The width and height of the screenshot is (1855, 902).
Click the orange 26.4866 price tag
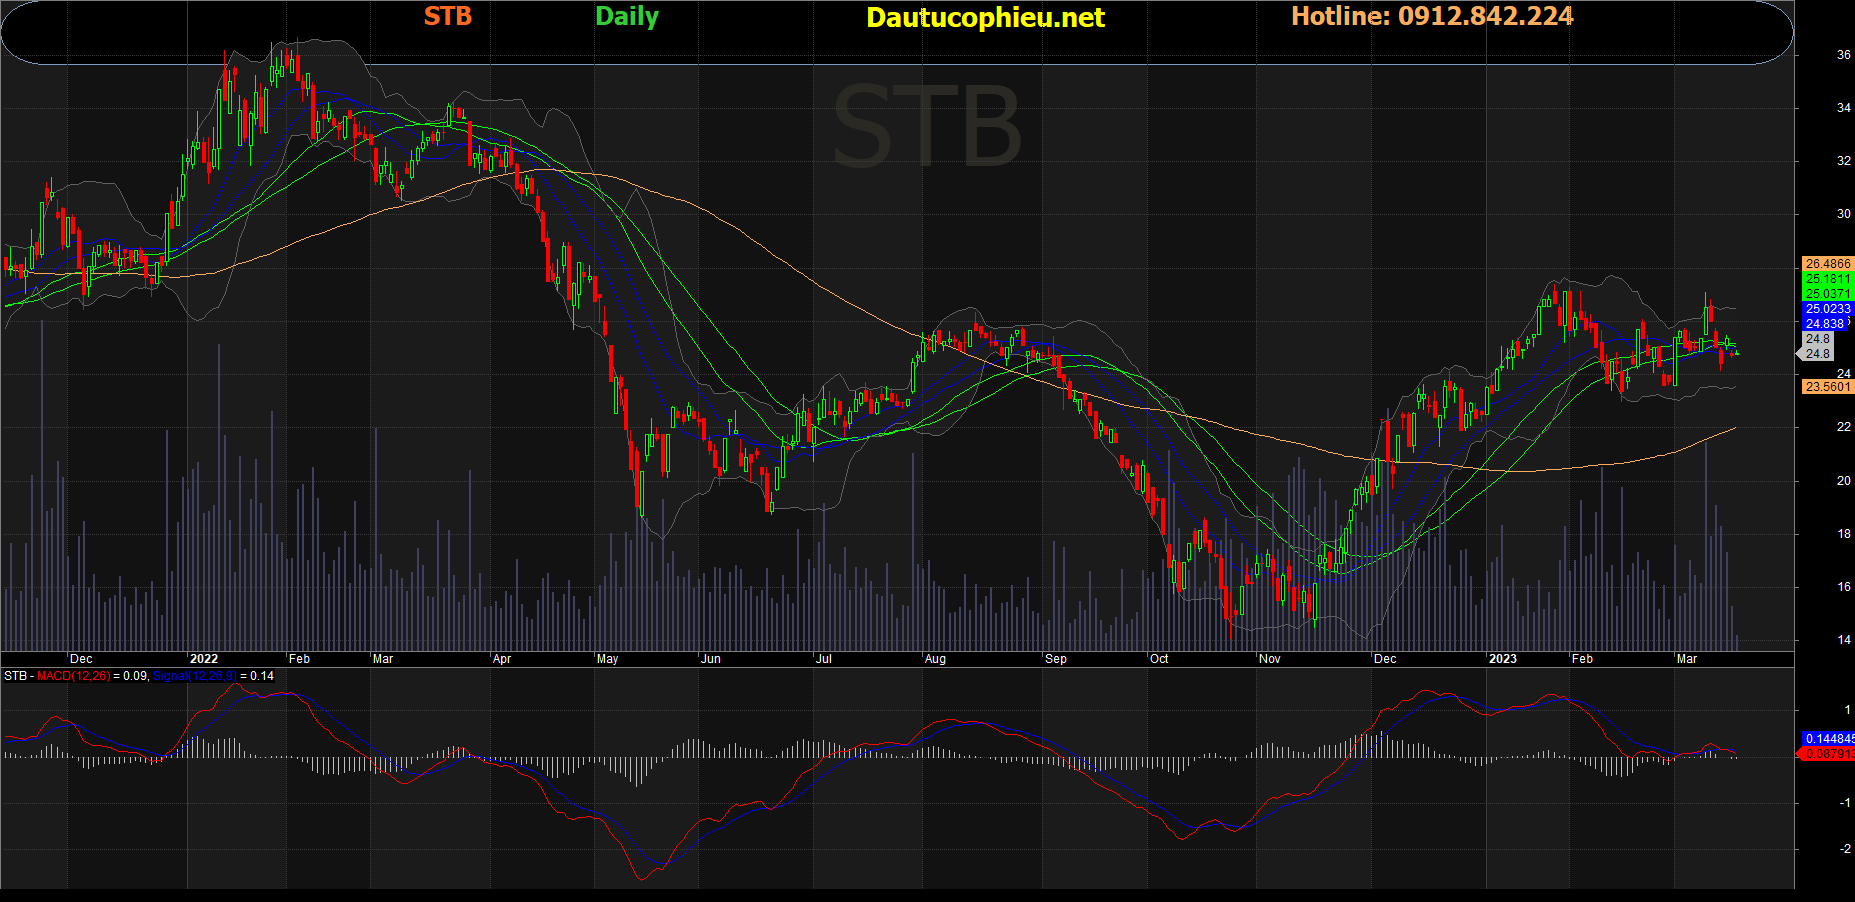[1826, 264]
